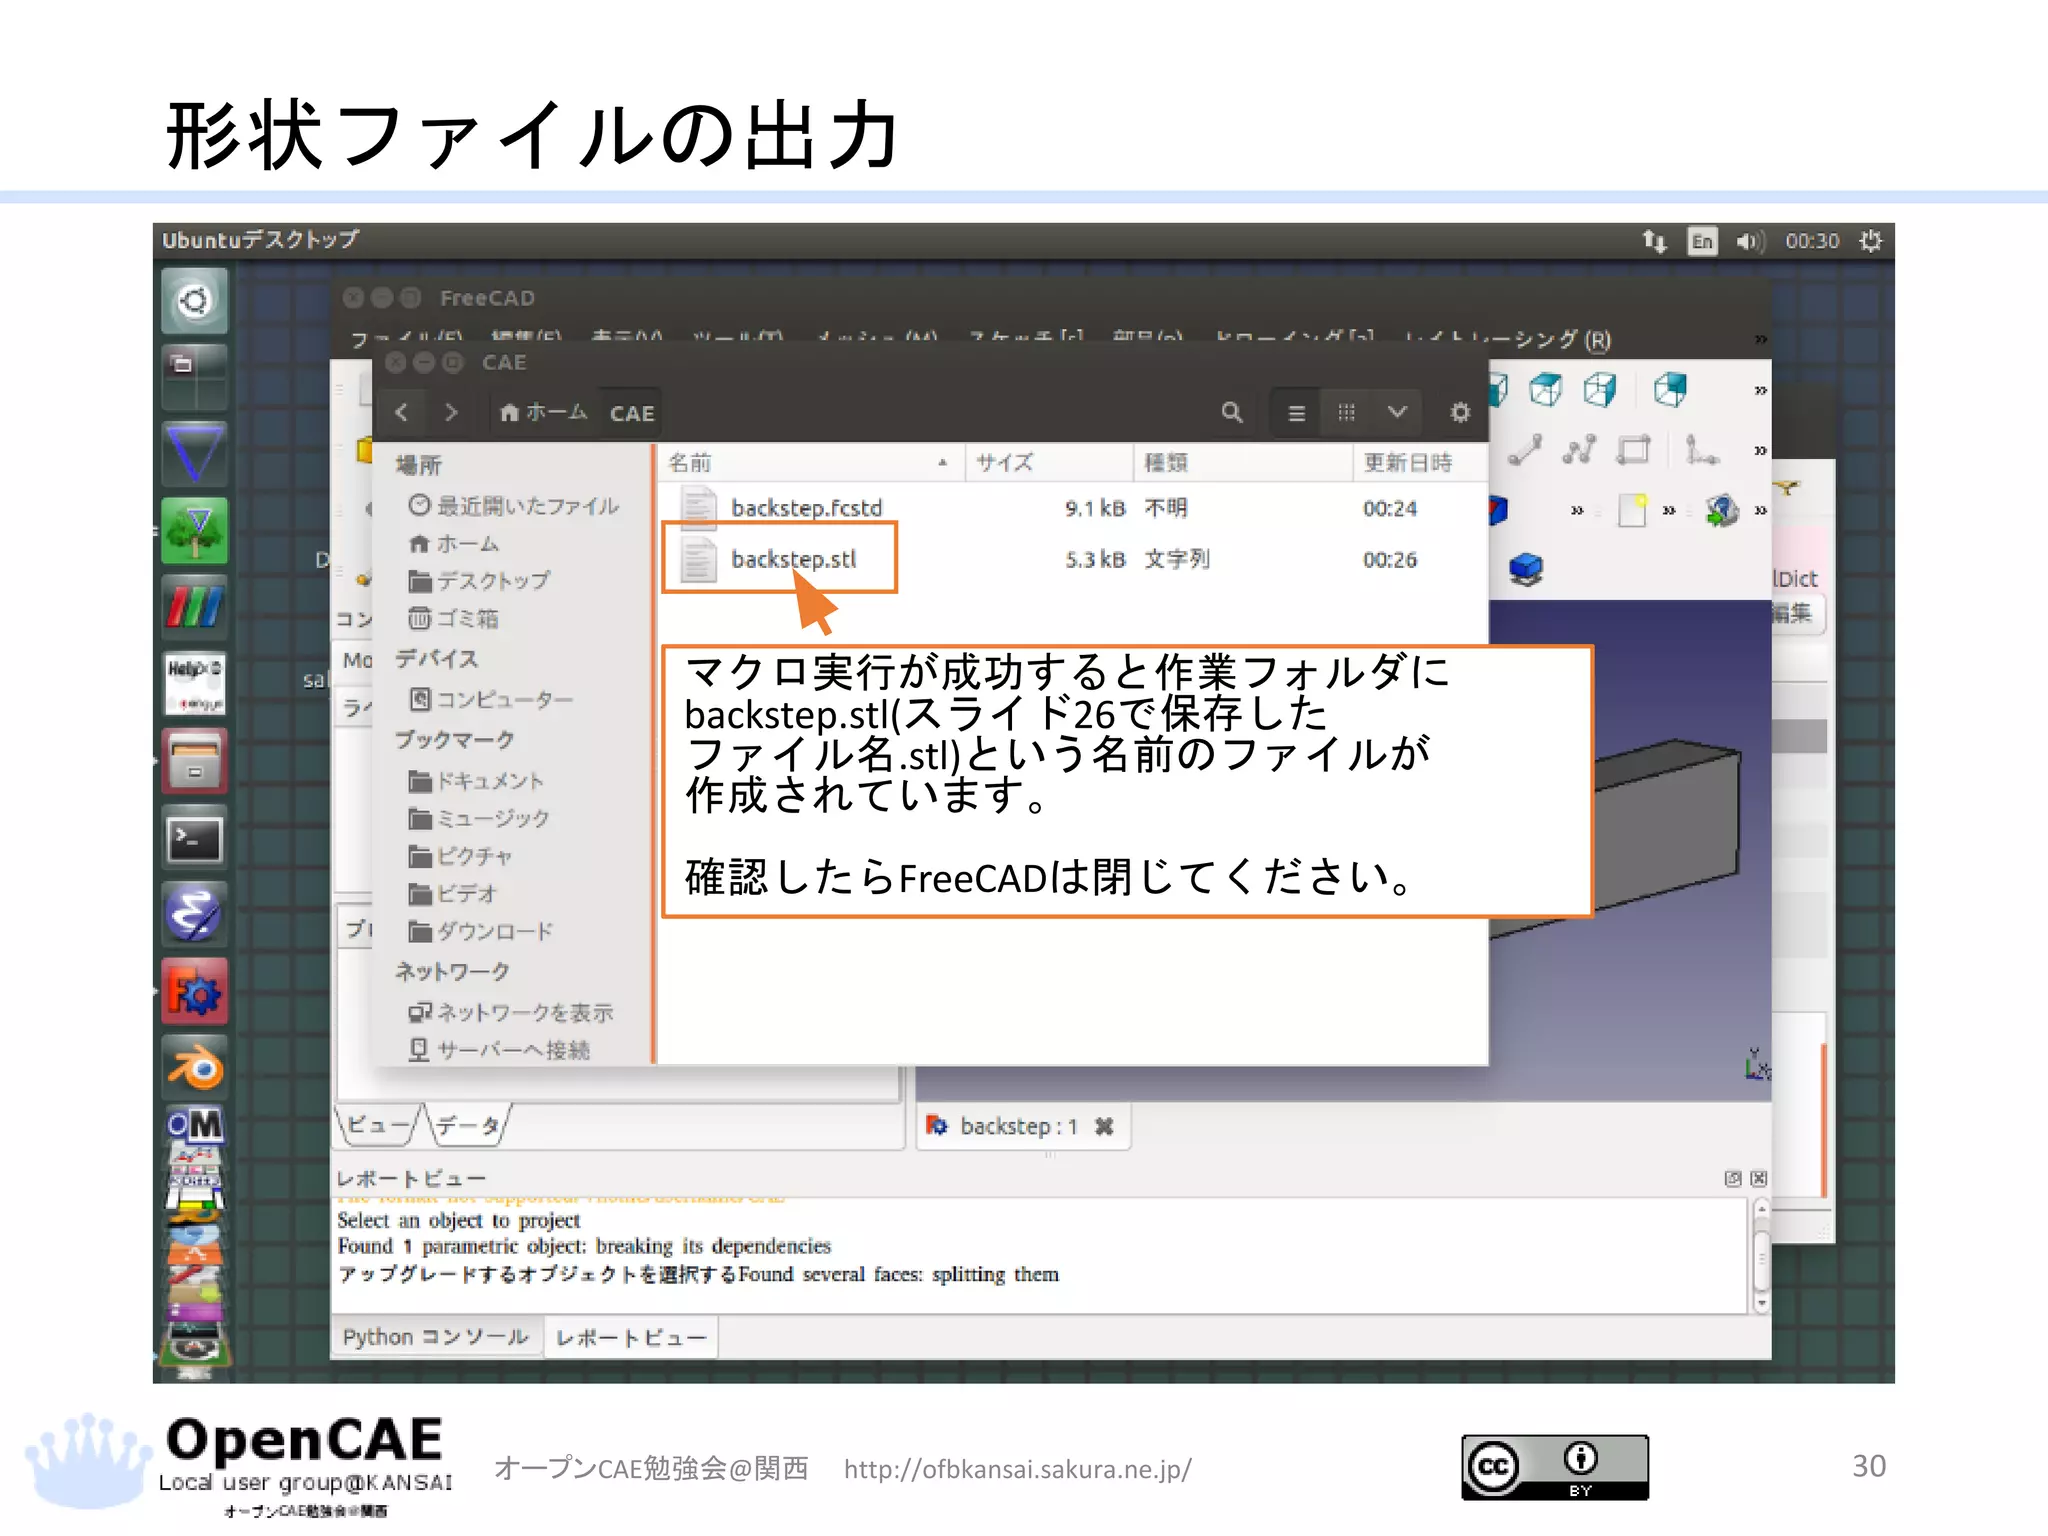Open デスクトップ in the places sidebar

click(x=480, y=580)
